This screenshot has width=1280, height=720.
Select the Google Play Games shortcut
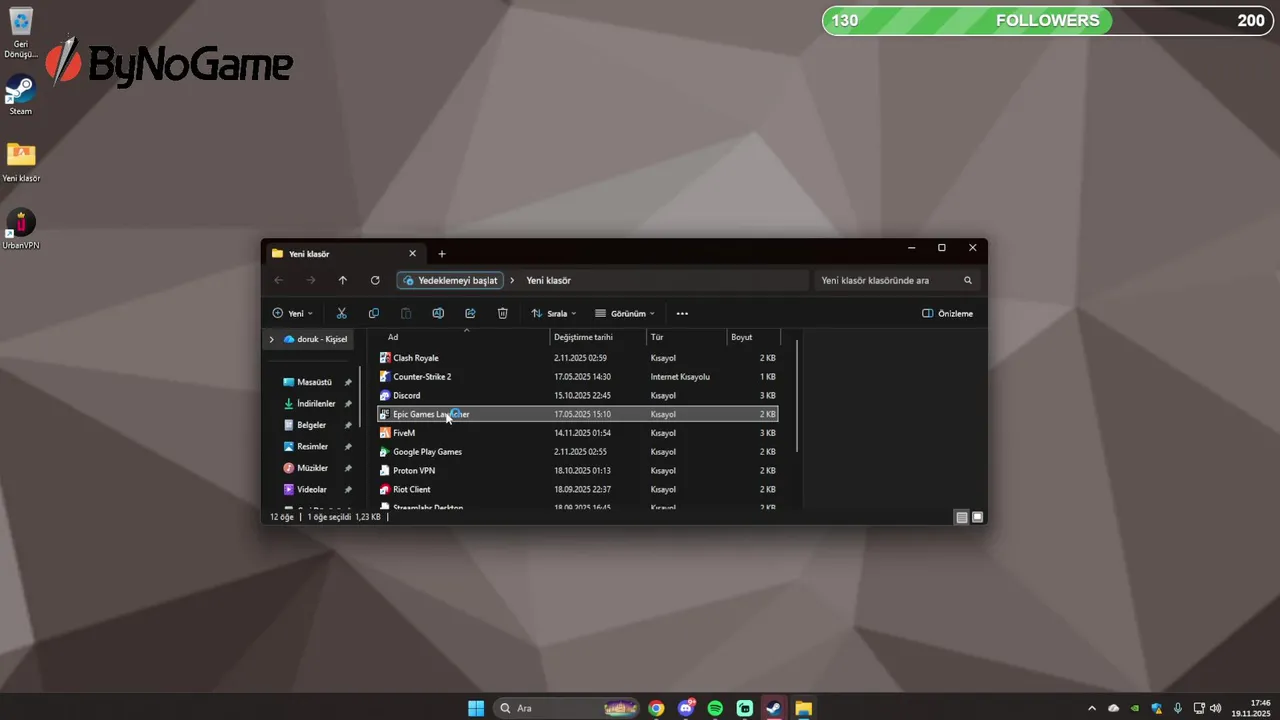577,452
